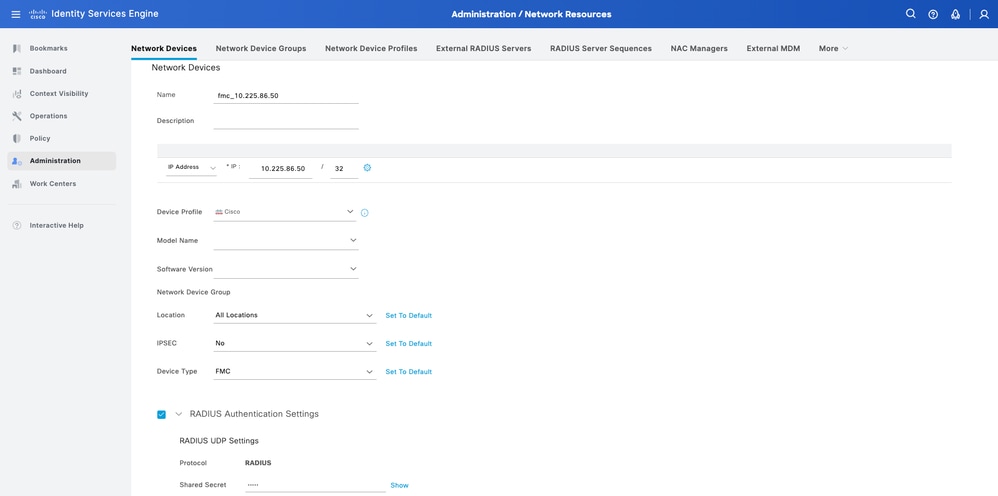This screenshot has height=496, width=998.
Task: Click the Administration / Network Resources title
Action: pos(531,14)
